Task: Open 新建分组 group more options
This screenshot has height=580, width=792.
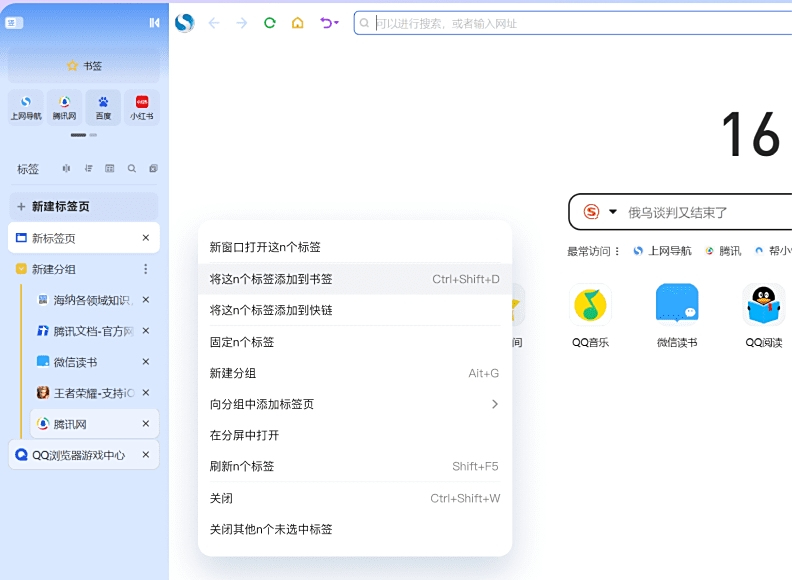Action: (x=145, y=269)
